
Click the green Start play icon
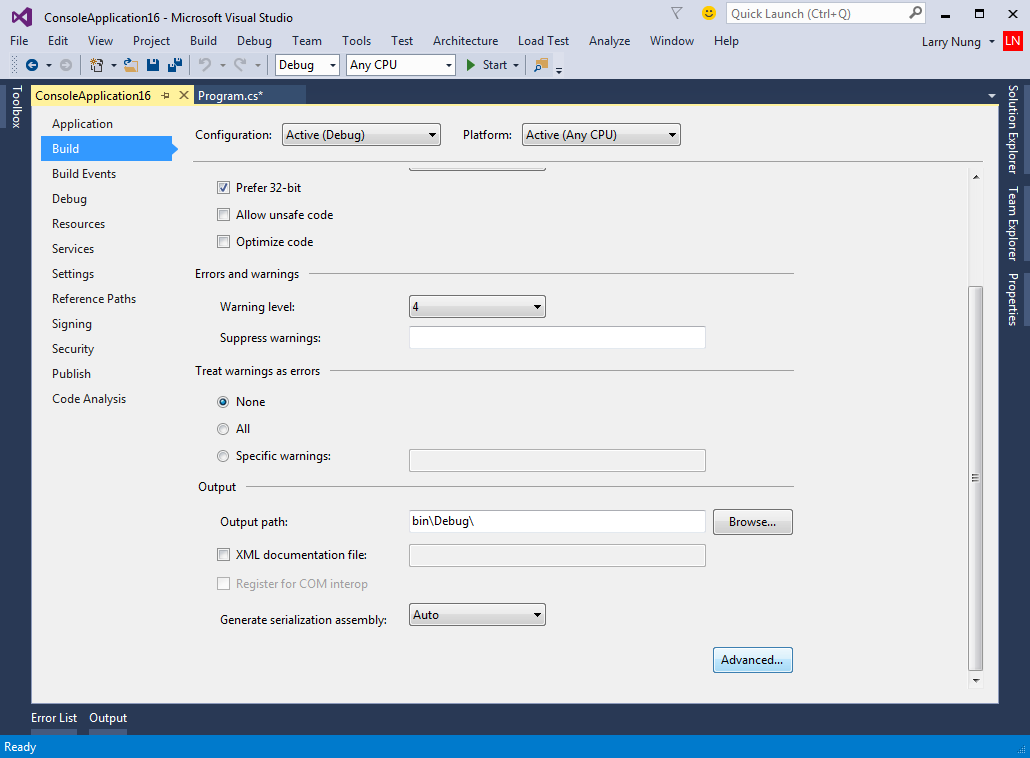coord(470,65)
